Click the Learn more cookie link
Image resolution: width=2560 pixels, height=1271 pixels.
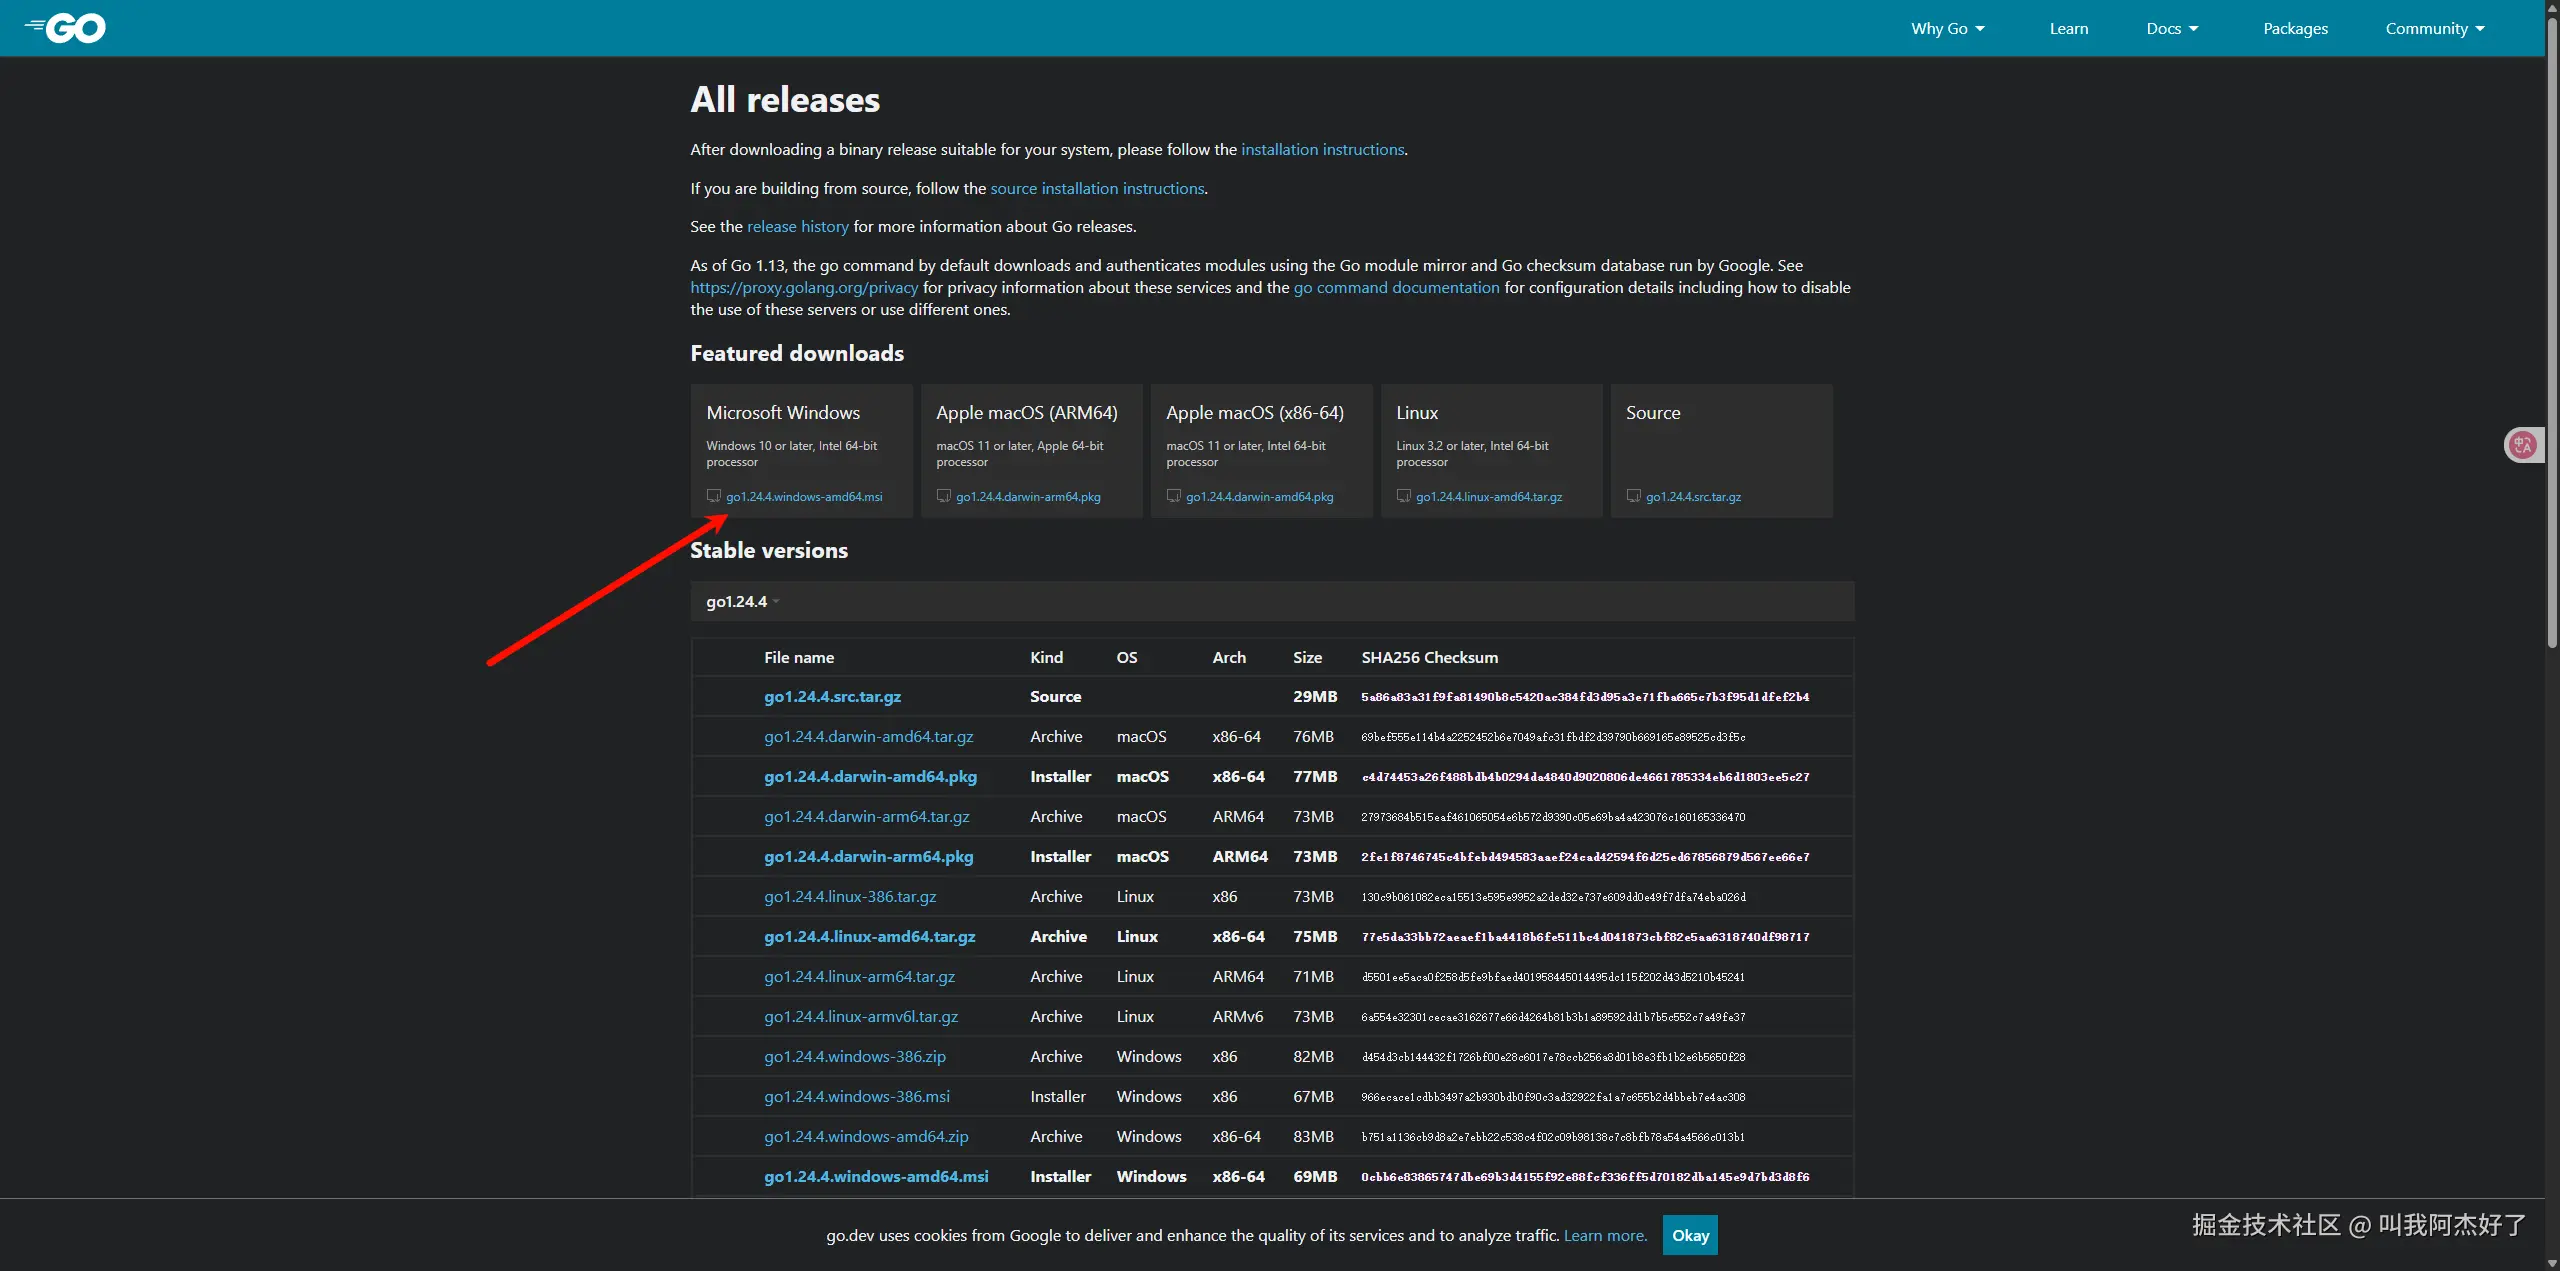pyautogui.click(x=1604, y=1235)
